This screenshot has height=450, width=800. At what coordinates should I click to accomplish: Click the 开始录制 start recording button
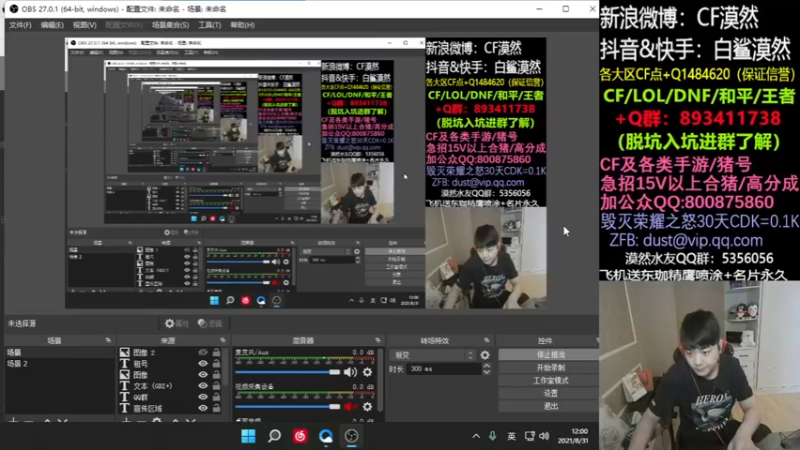[x=550, y=367]
